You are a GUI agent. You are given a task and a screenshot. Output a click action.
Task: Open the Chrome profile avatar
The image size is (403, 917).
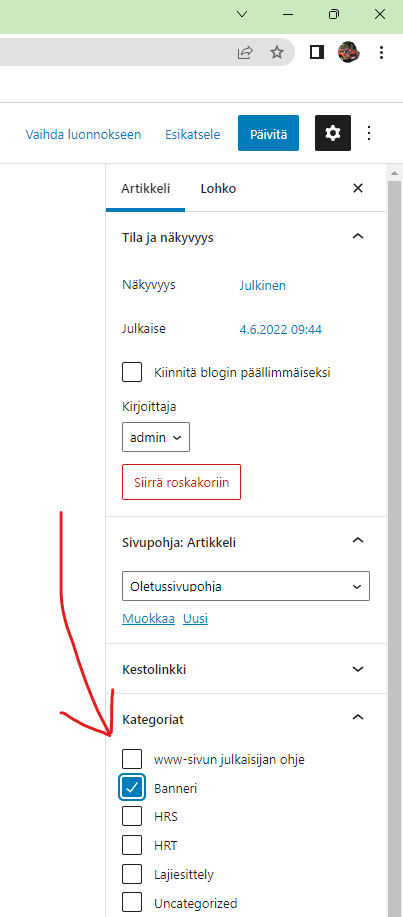click(x=349, y=53)
